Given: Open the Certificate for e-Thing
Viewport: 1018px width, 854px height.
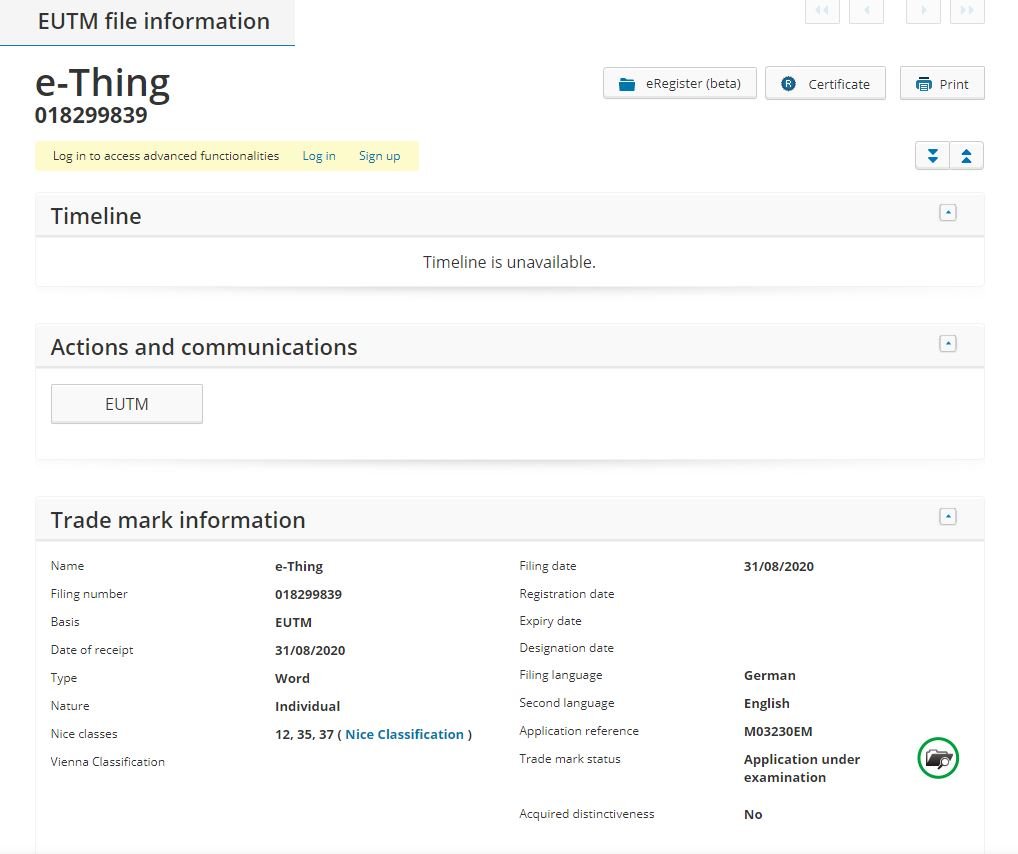Looking at the screenshot, I should click(826, 84).
